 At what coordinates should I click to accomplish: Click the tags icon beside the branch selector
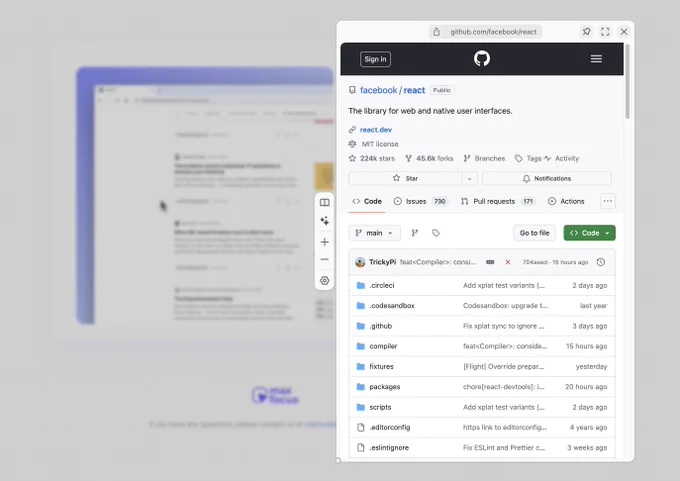(435, 233)
